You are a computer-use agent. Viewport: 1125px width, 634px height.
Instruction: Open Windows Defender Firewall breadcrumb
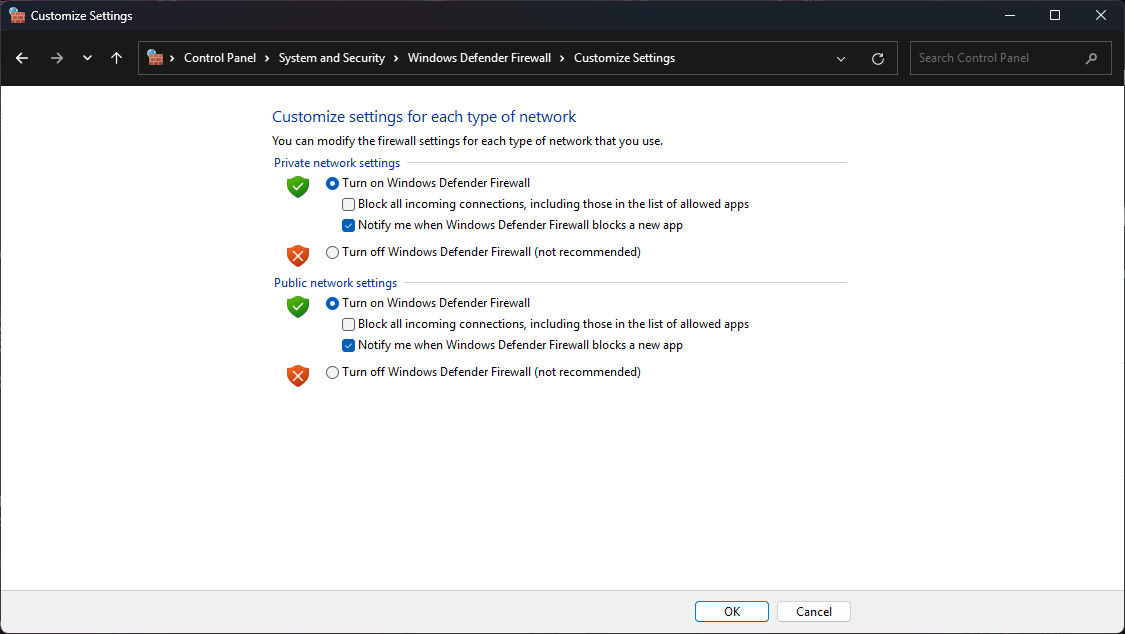[x=479, y=58]
